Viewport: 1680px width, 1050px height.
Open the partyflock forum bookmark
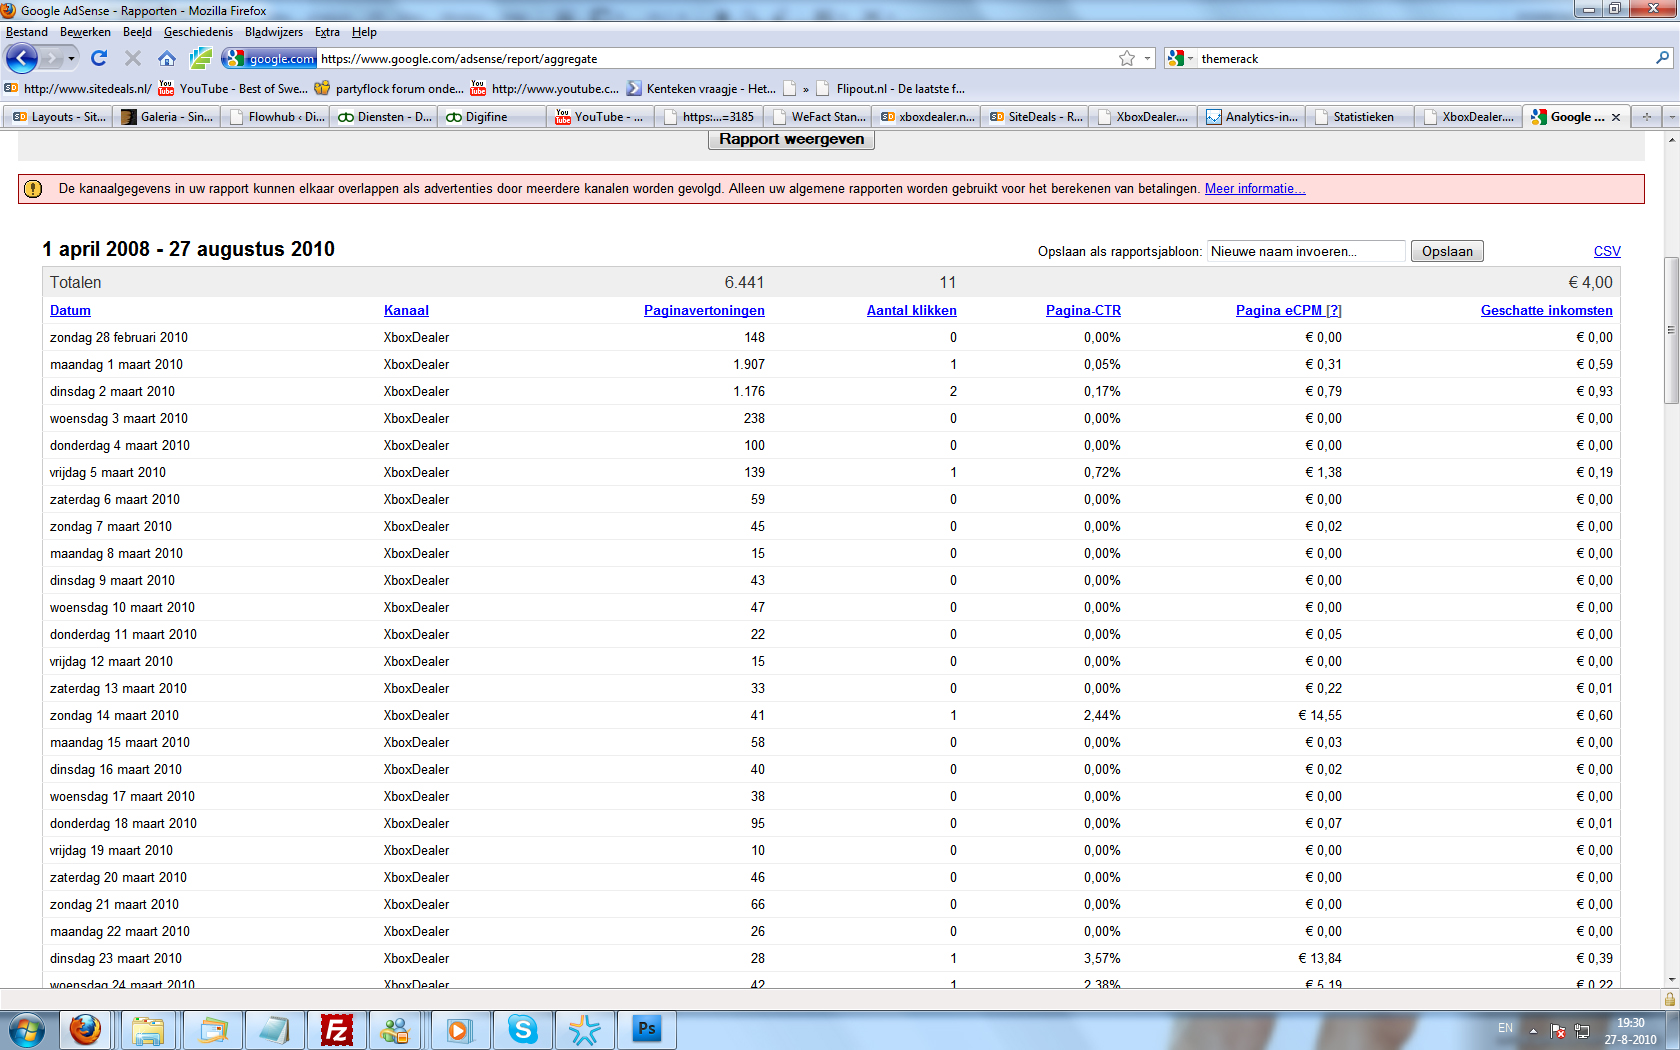tap(389, 88)
